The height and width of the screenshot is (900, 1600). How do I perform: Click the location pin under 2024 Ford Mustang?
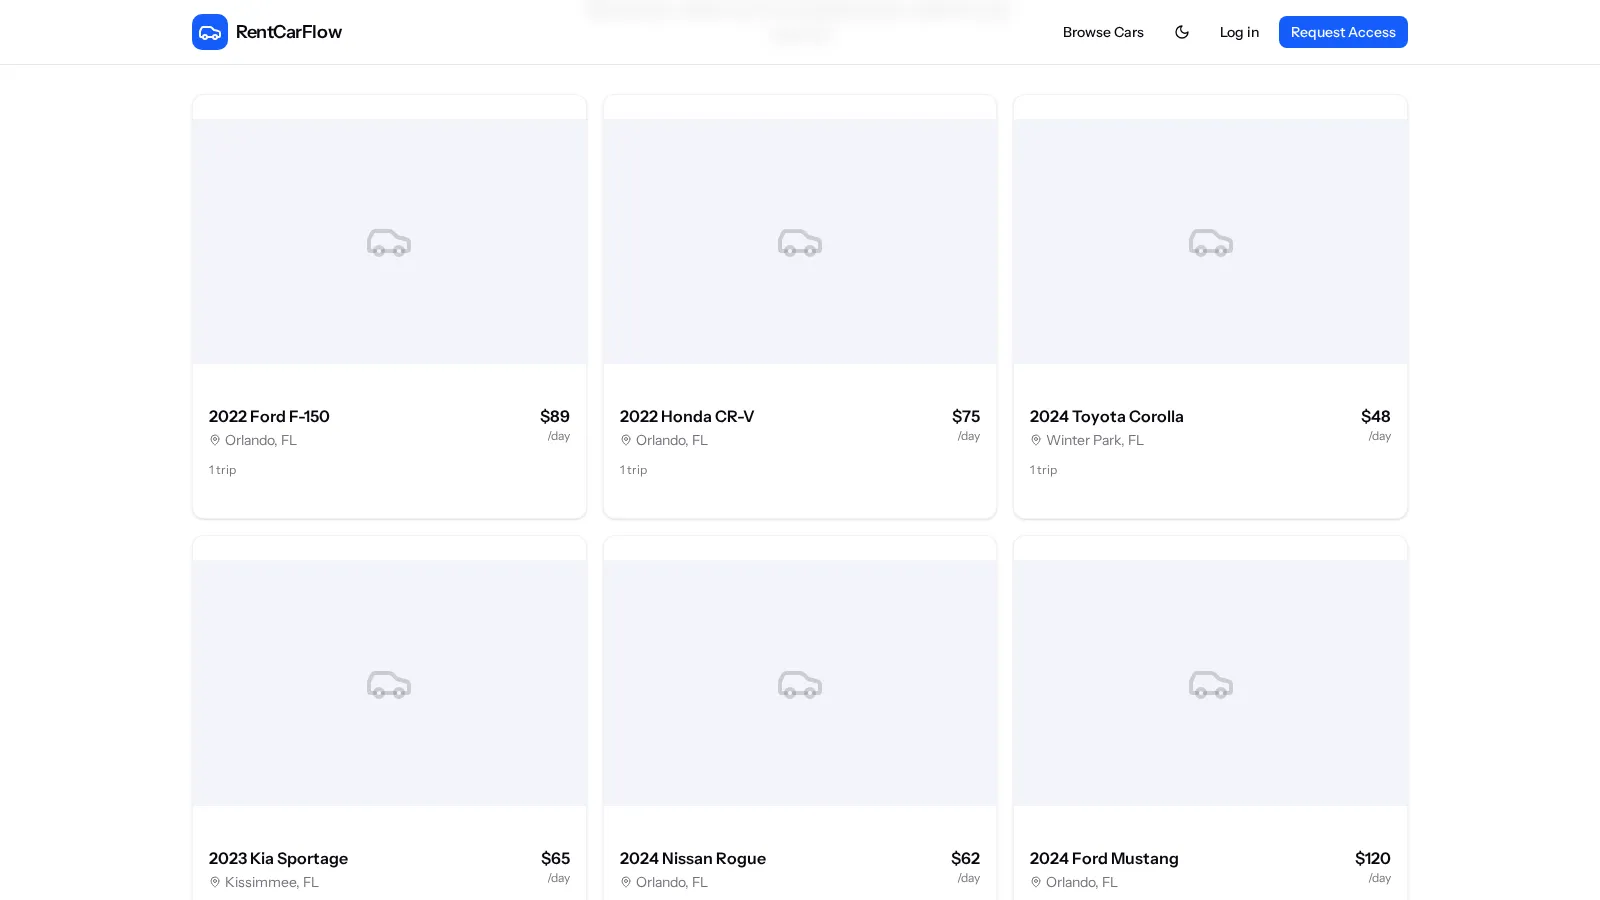[x=1036, y=882]
